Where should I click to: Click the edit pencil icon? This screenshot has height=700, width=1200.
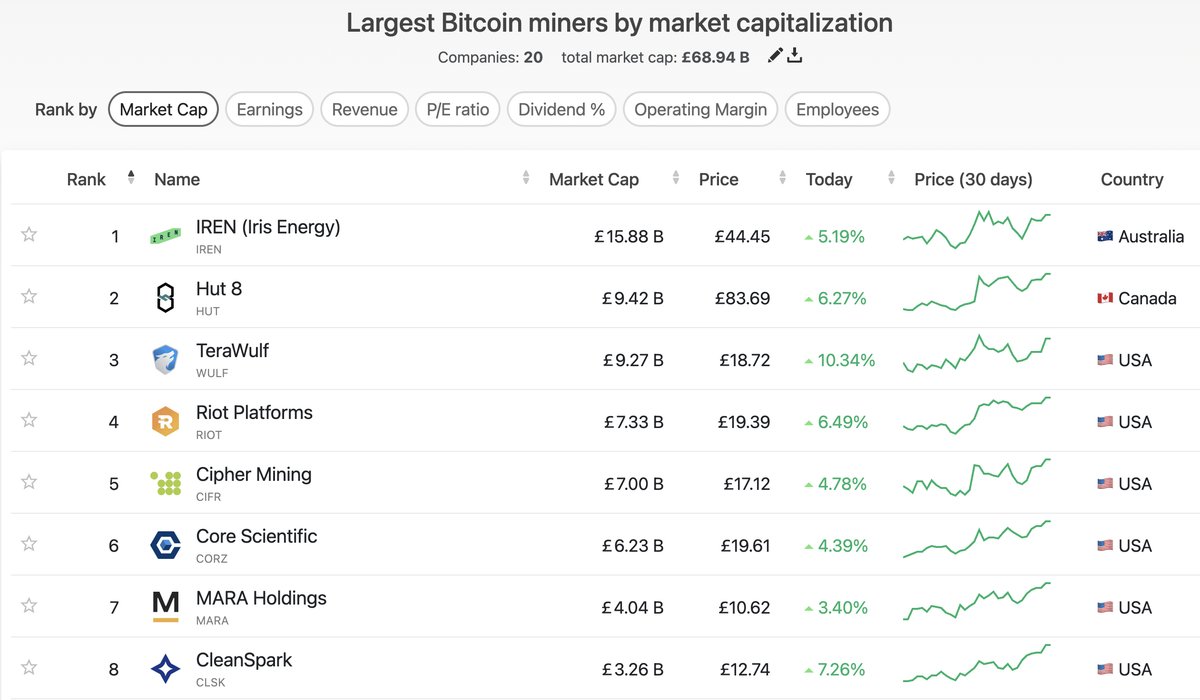[x=775, y=56]
